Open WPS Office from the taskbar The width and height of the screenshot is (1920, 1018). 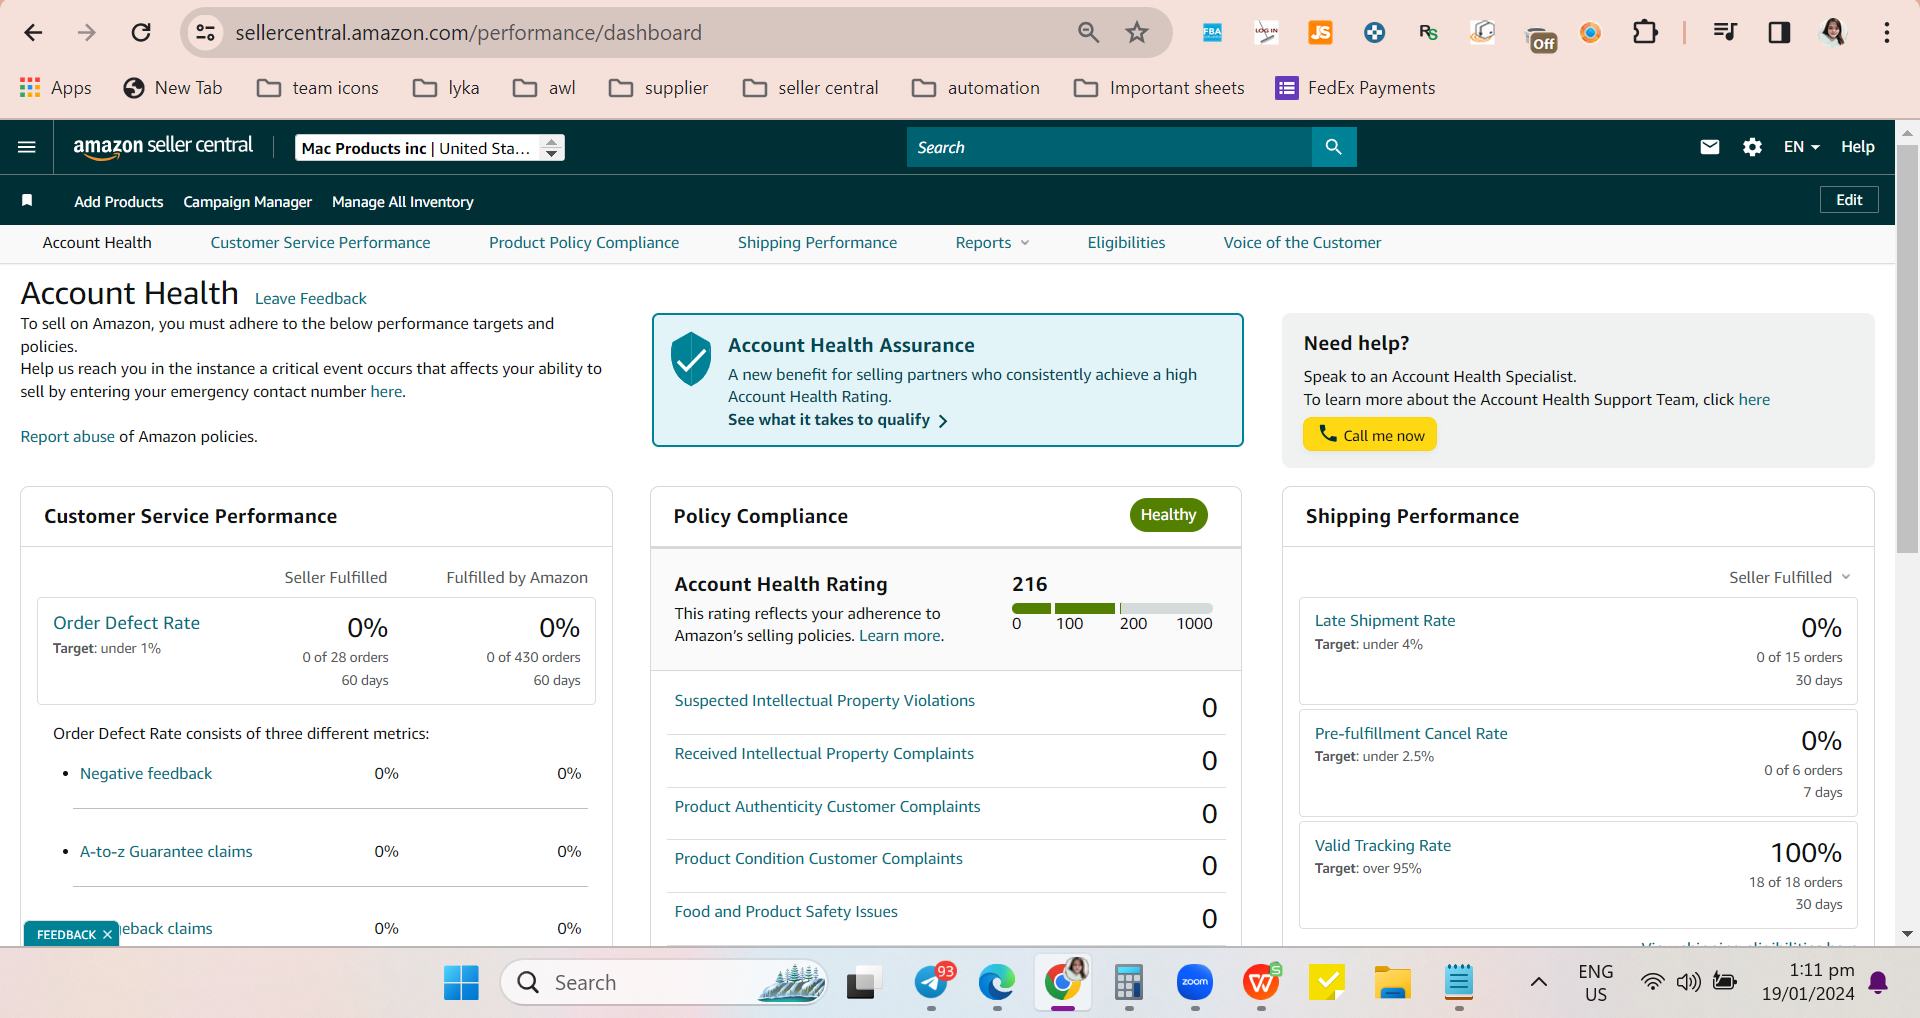1261,983
